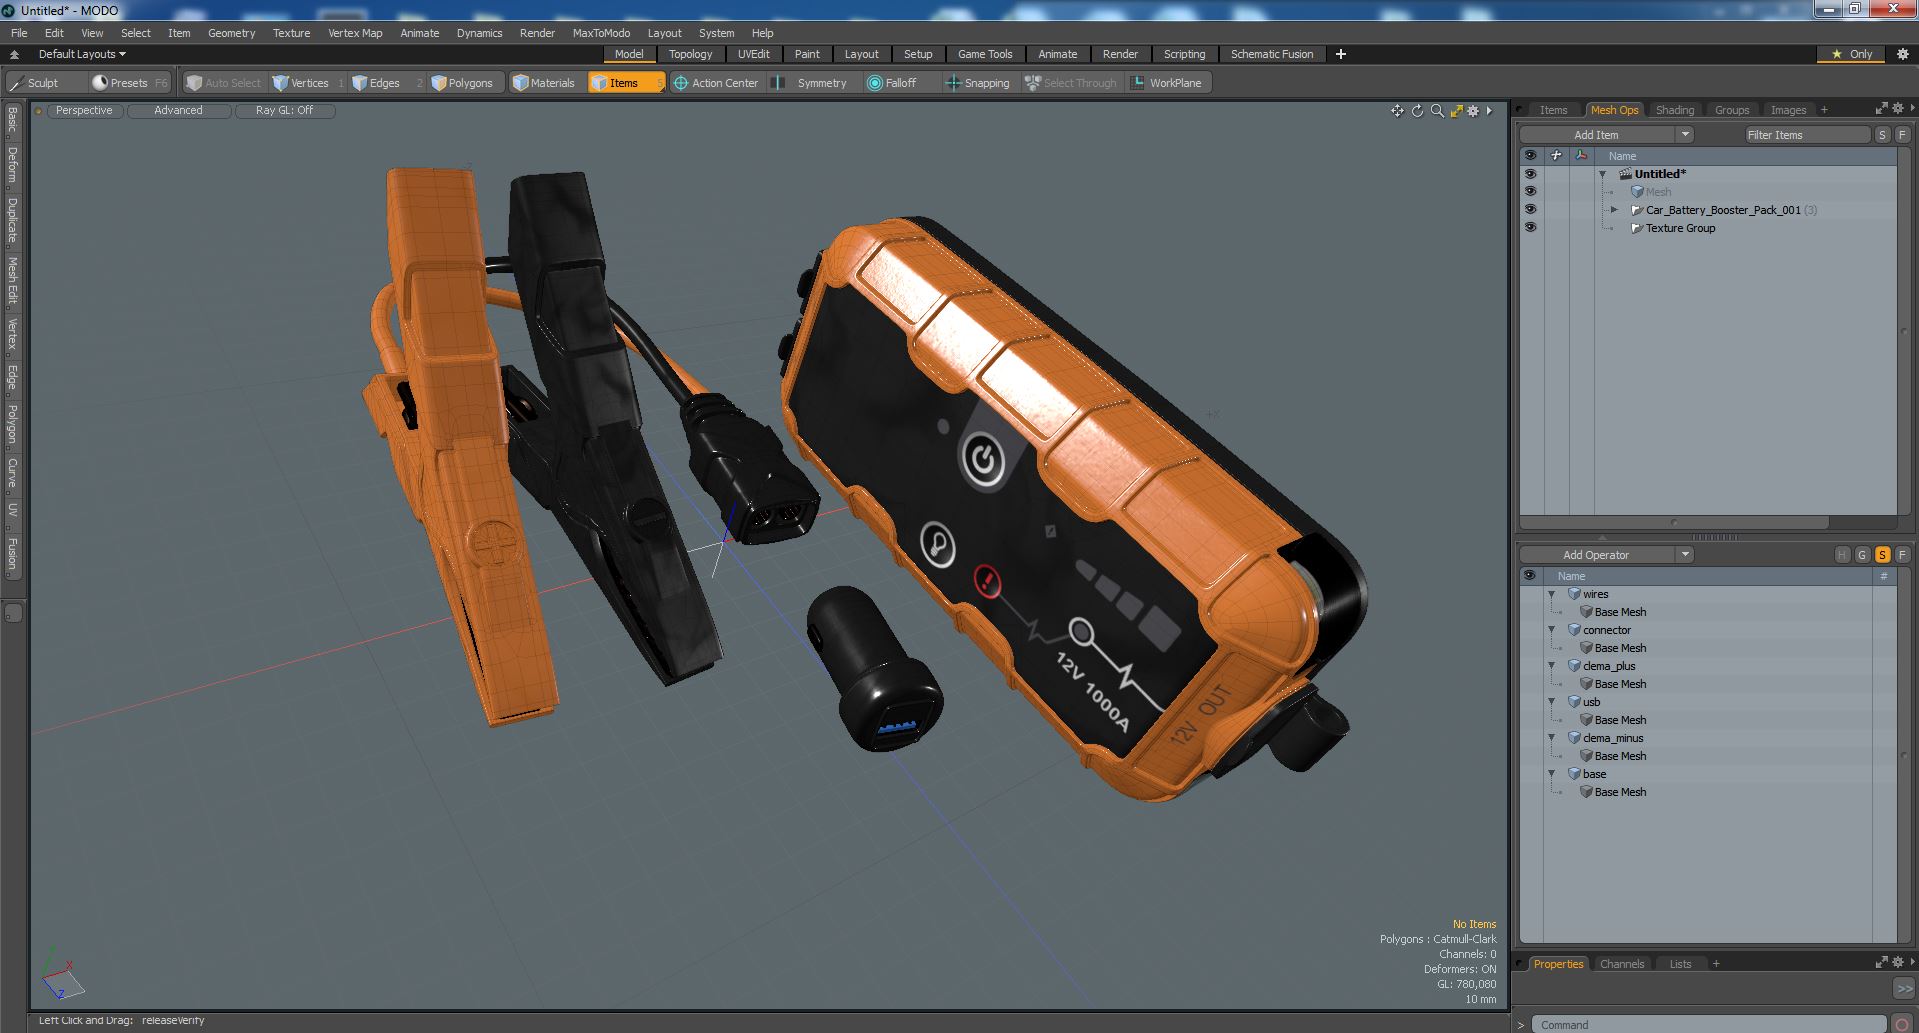Click the Properties panel expand-arrows icon
The width and height of the screenshot is (1919, 1033).
(x=1881, y=963)
